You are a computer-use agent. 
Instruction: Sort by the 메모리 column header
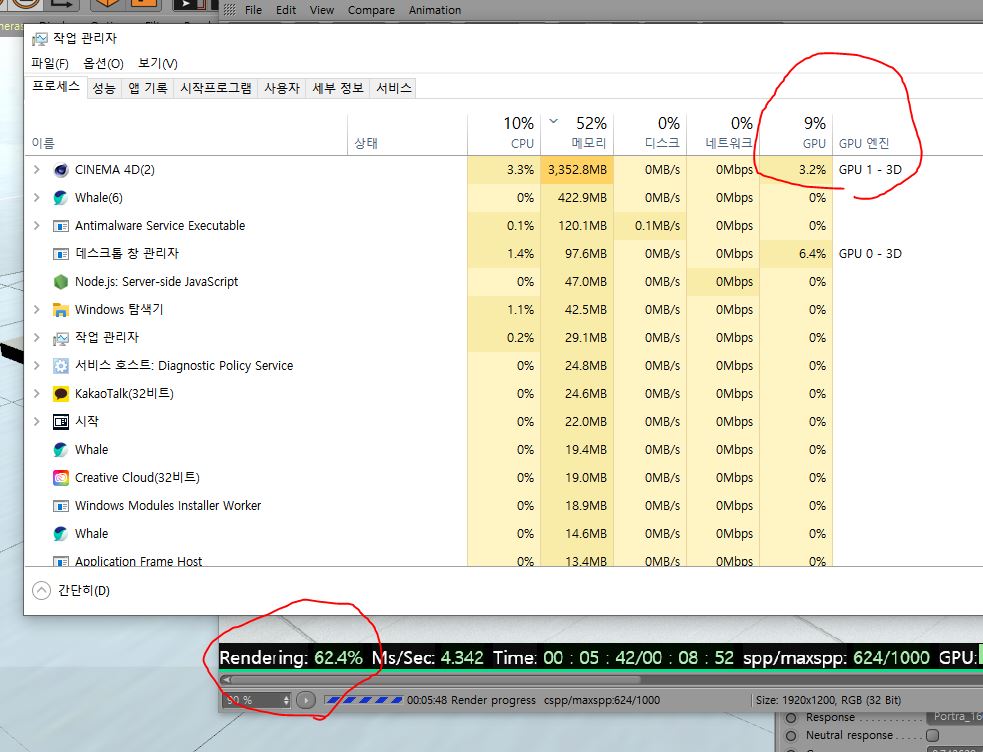pos(577,133)
